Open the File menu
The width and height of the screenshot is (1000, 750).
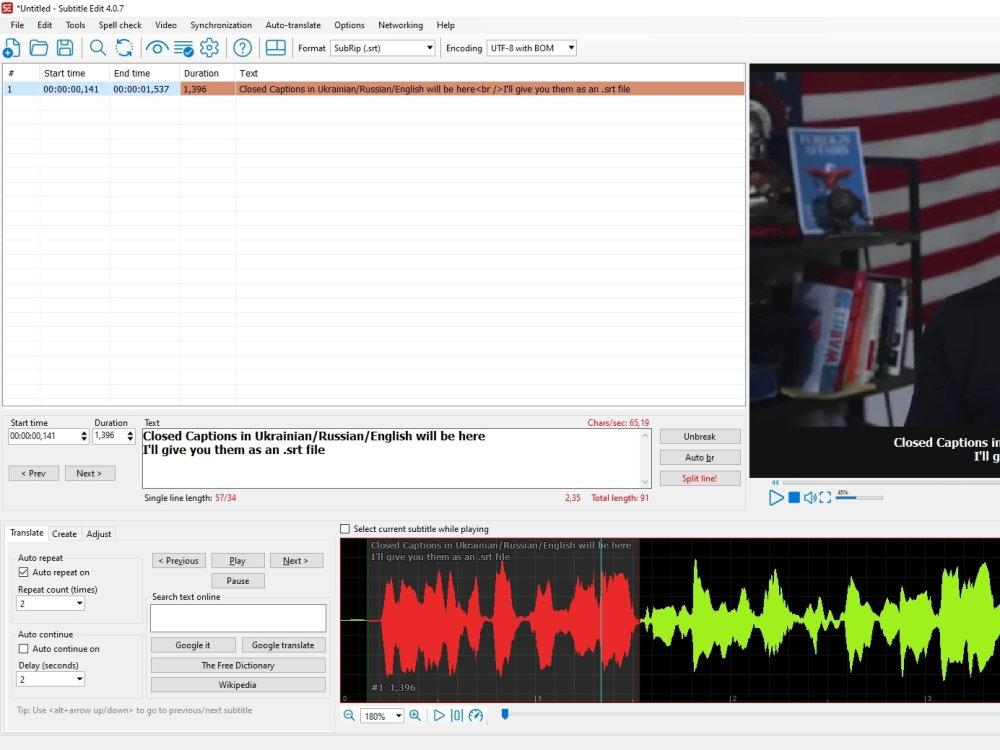[17, 25]
